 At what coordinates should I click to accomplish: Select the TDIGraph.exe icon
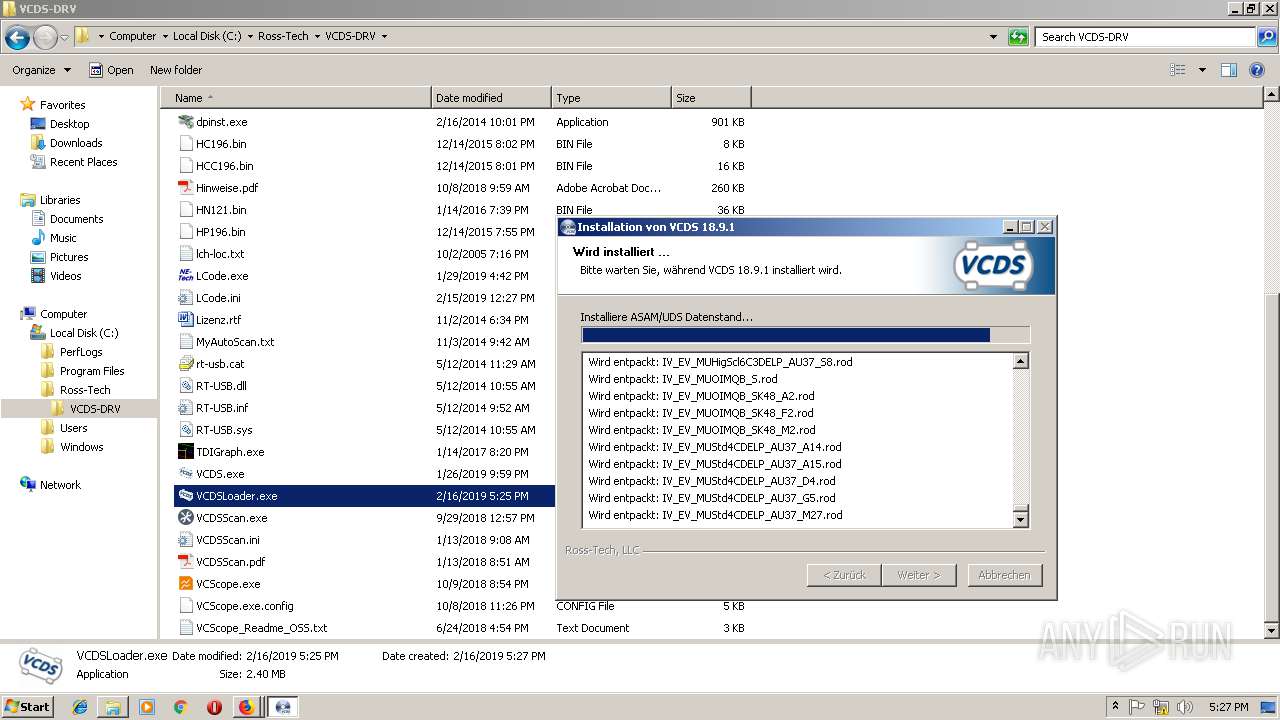[x=185, y=452]
